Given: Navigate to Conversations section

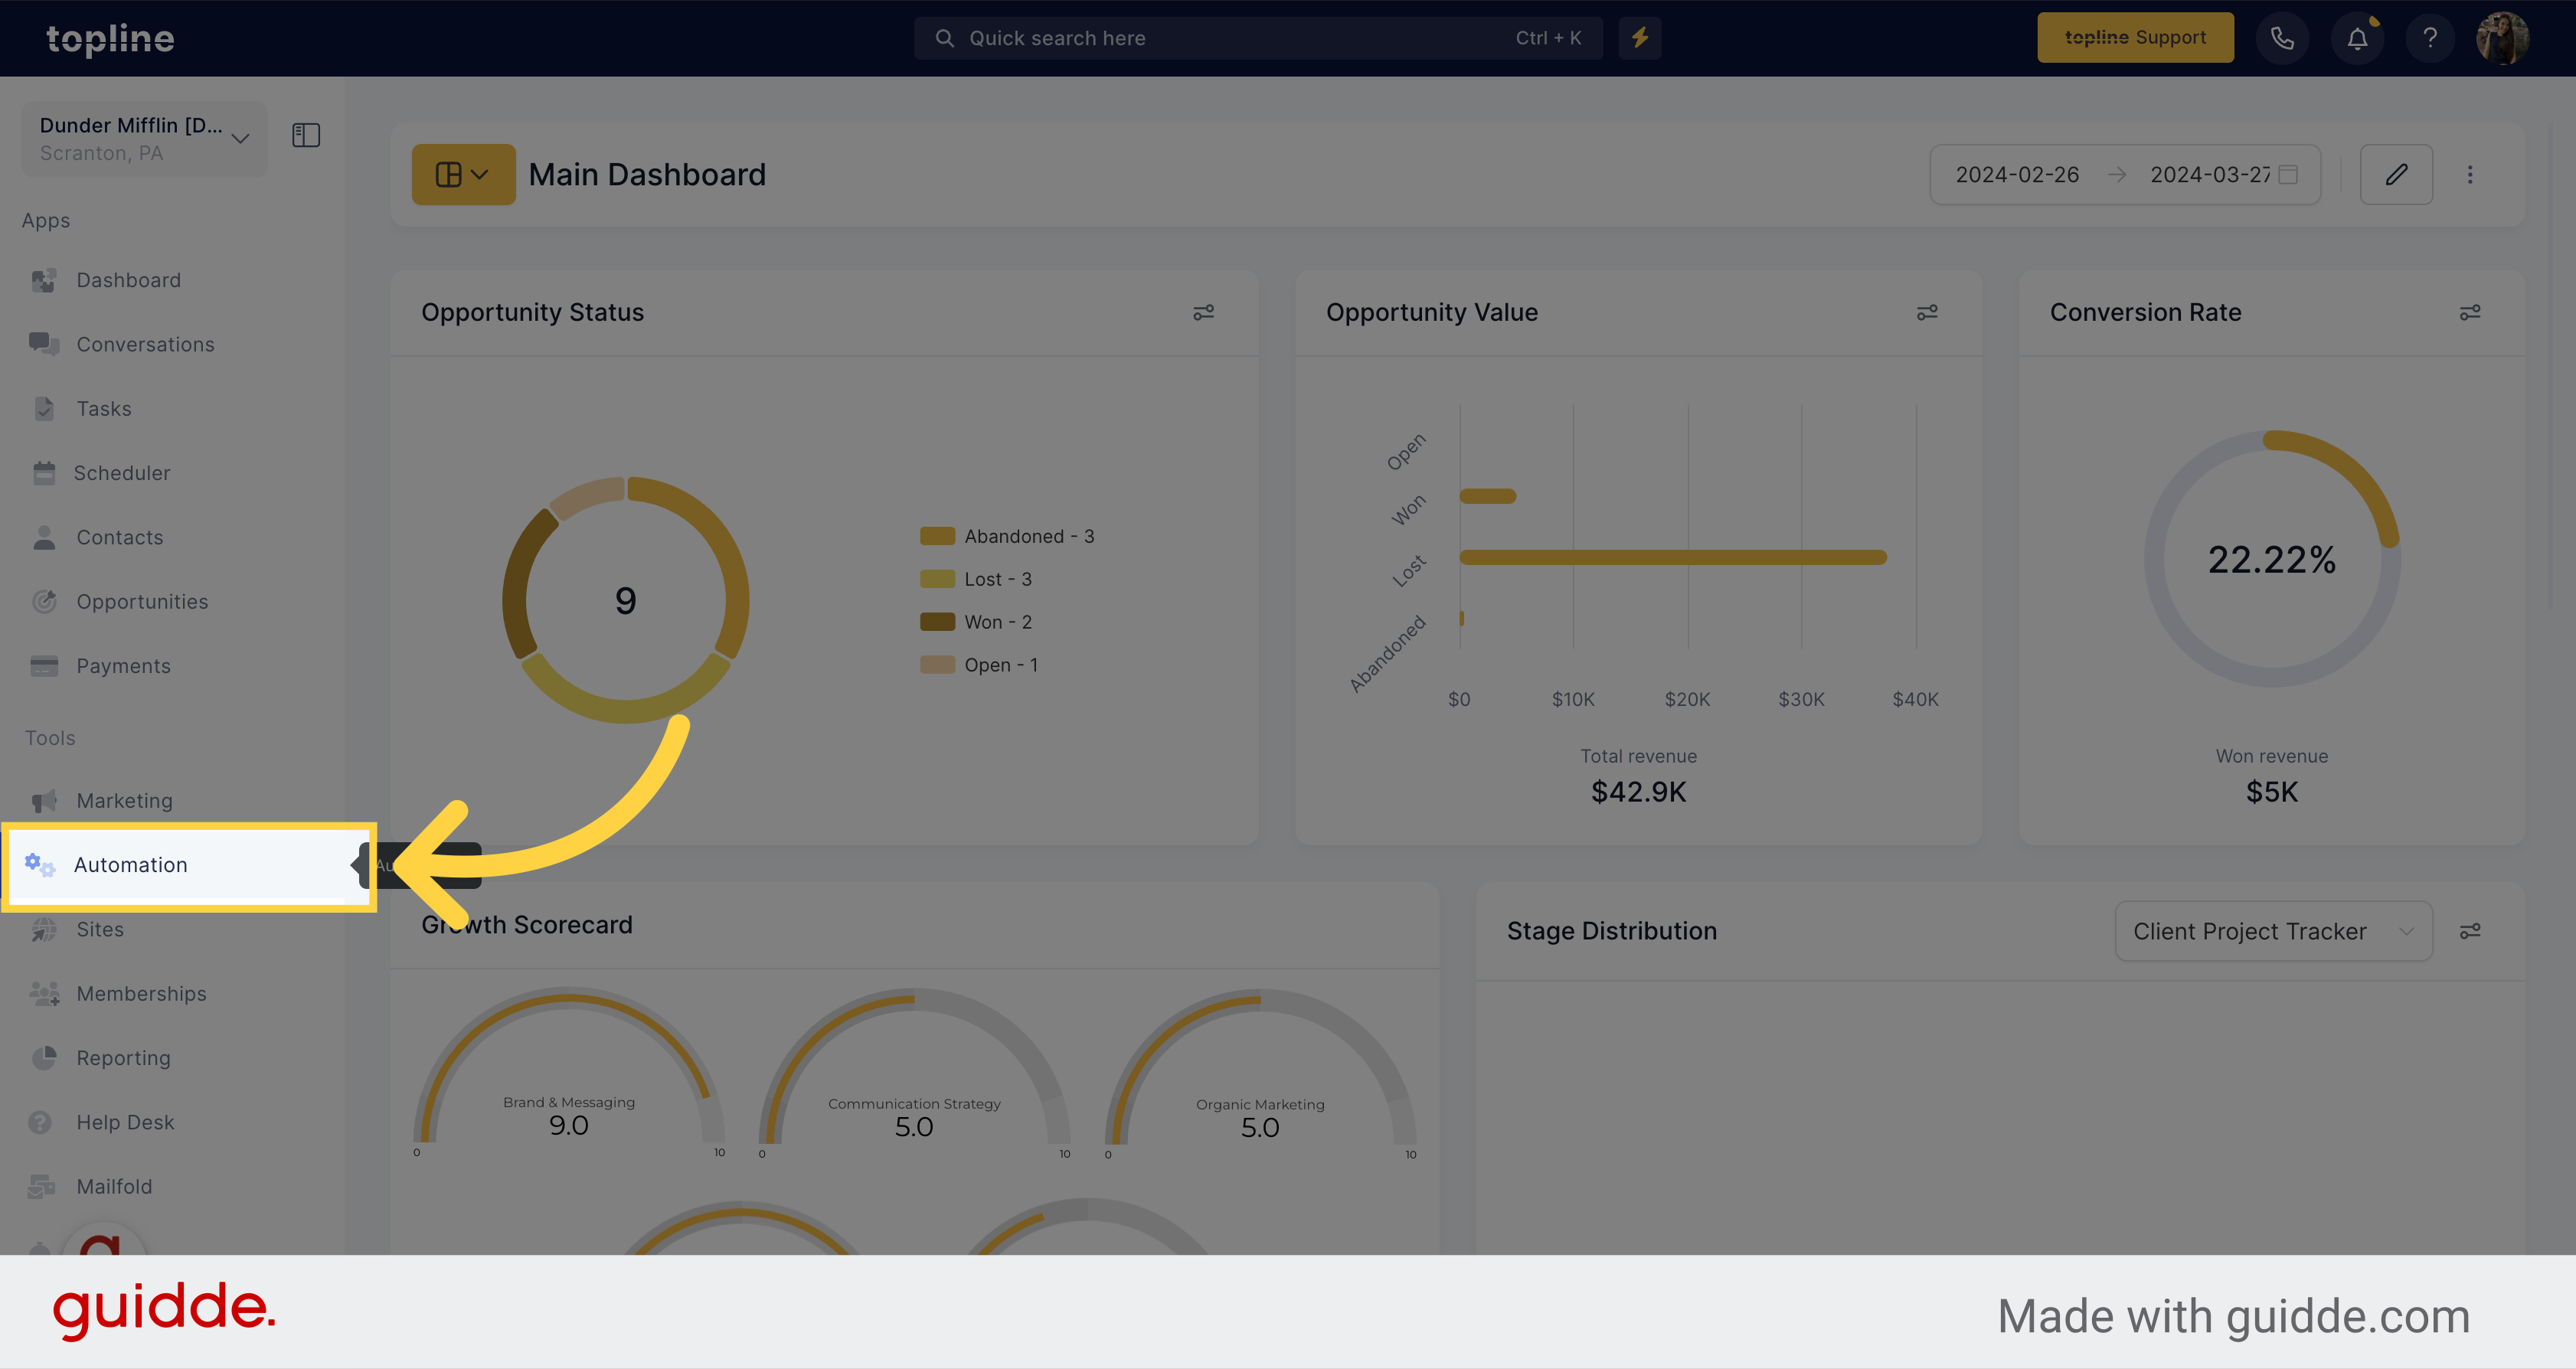Looking at the screenshot, I should (x=146, y=344).
